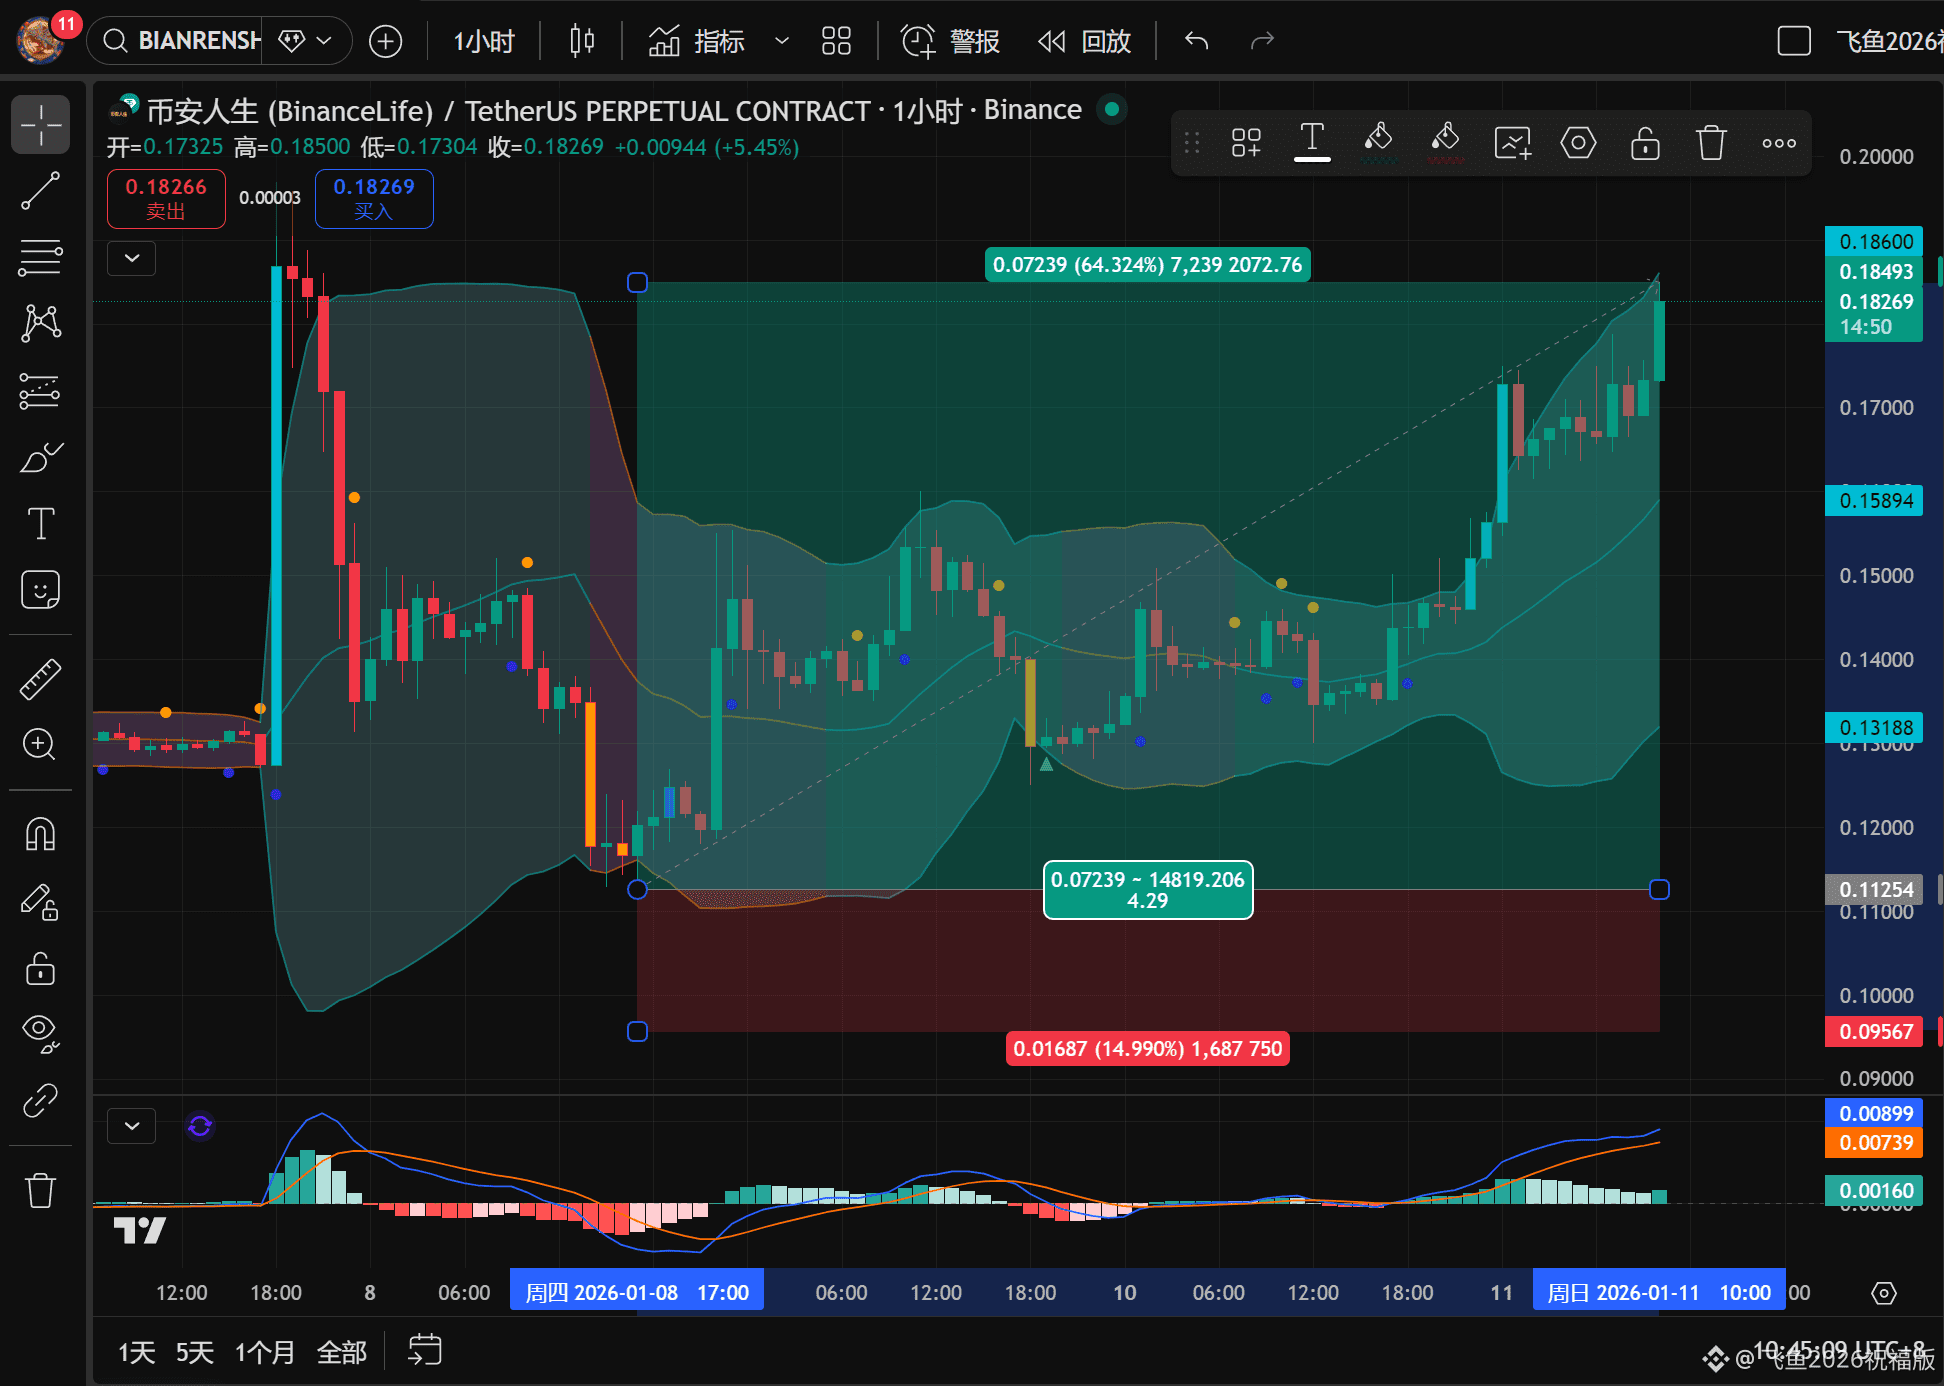Image resolution: width=1944 pixels, height=1386 pixels.
Task: Expand the indicator templates dropdown arrow
Action: (x=782, y=41)
